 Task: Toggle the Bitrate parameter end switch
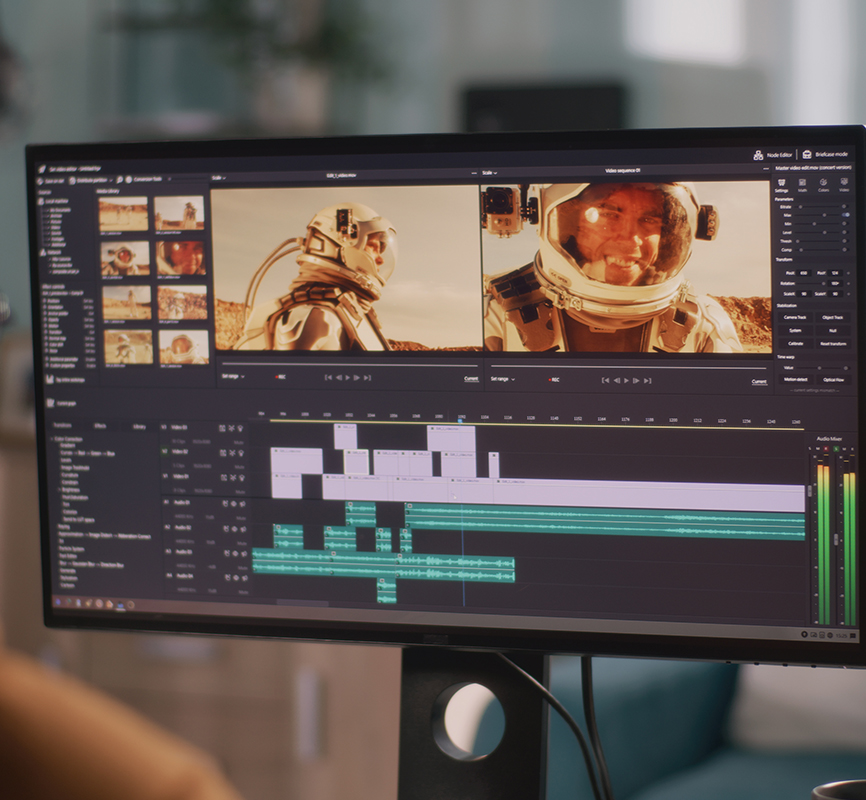click(846, 207)
